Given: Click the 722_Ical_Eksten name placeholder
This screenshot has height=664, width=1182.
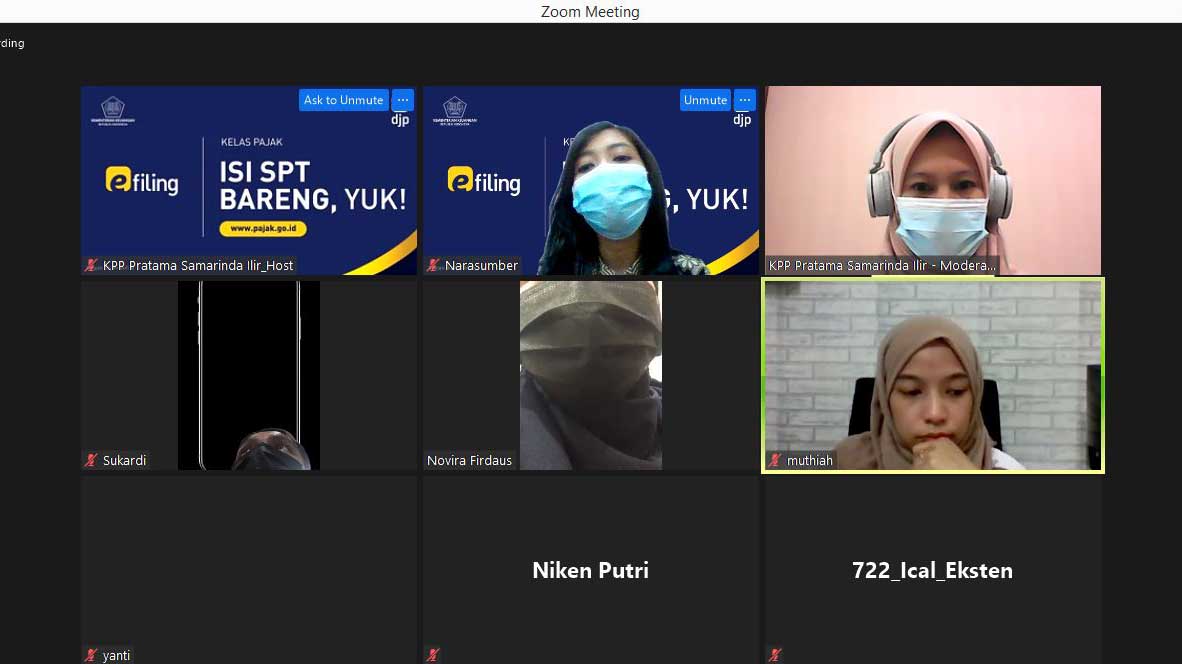Looking at the screenshot, I should (x=932, y=571).
